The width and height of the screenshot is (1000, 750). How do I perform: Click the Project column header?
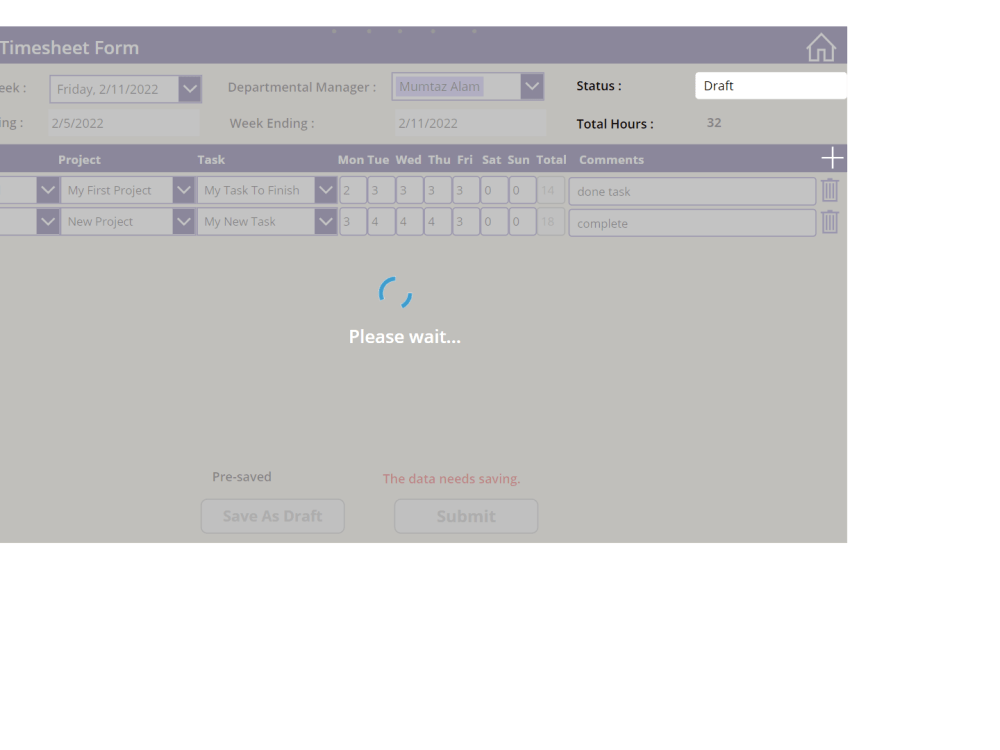click(79, 159)
